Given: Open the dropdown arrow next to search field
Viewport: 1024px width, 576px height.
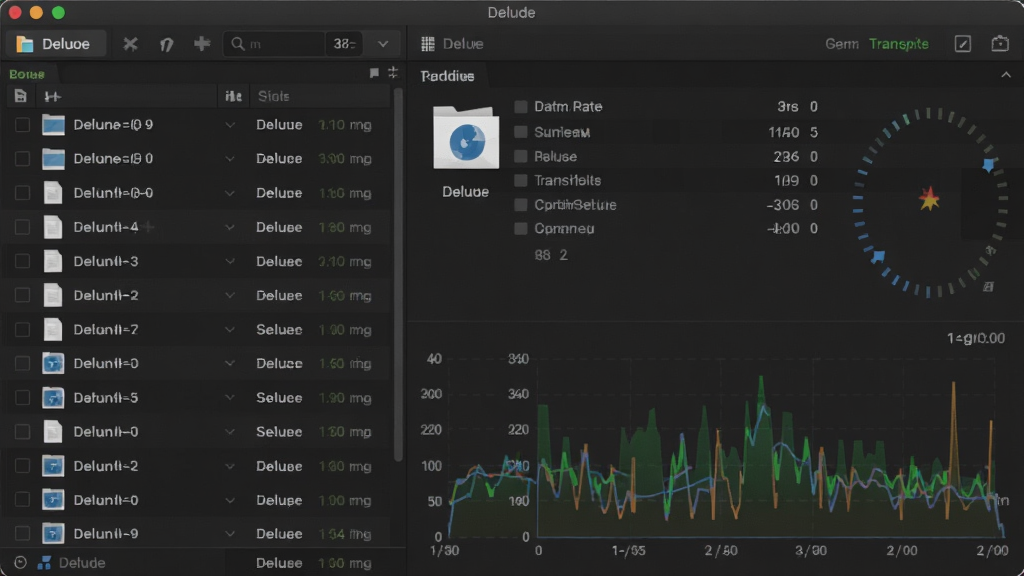Looking at the screenshot, I should point(383,44).
